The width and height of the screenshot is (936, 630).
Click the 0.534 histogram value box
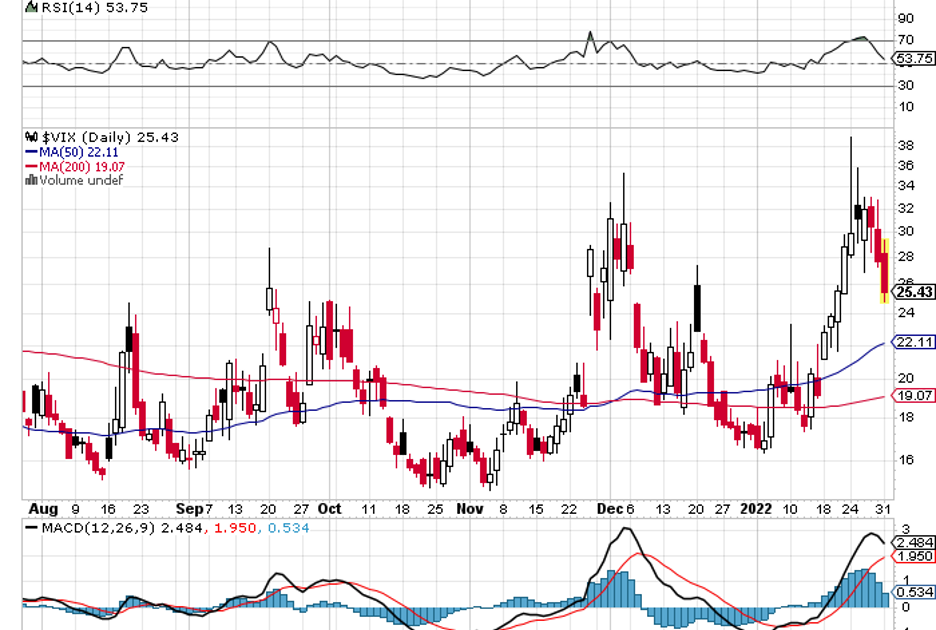coord(914,592)
